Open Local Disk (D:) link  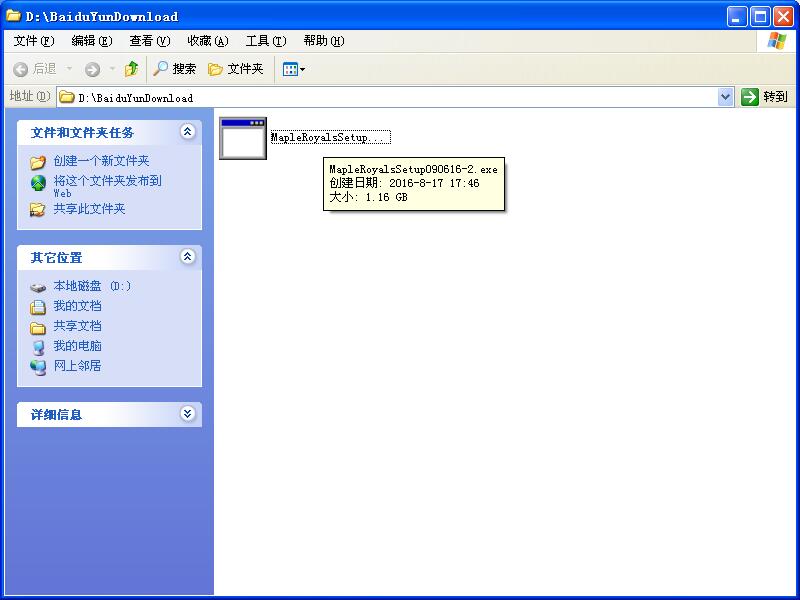click(x=92, y=286)
